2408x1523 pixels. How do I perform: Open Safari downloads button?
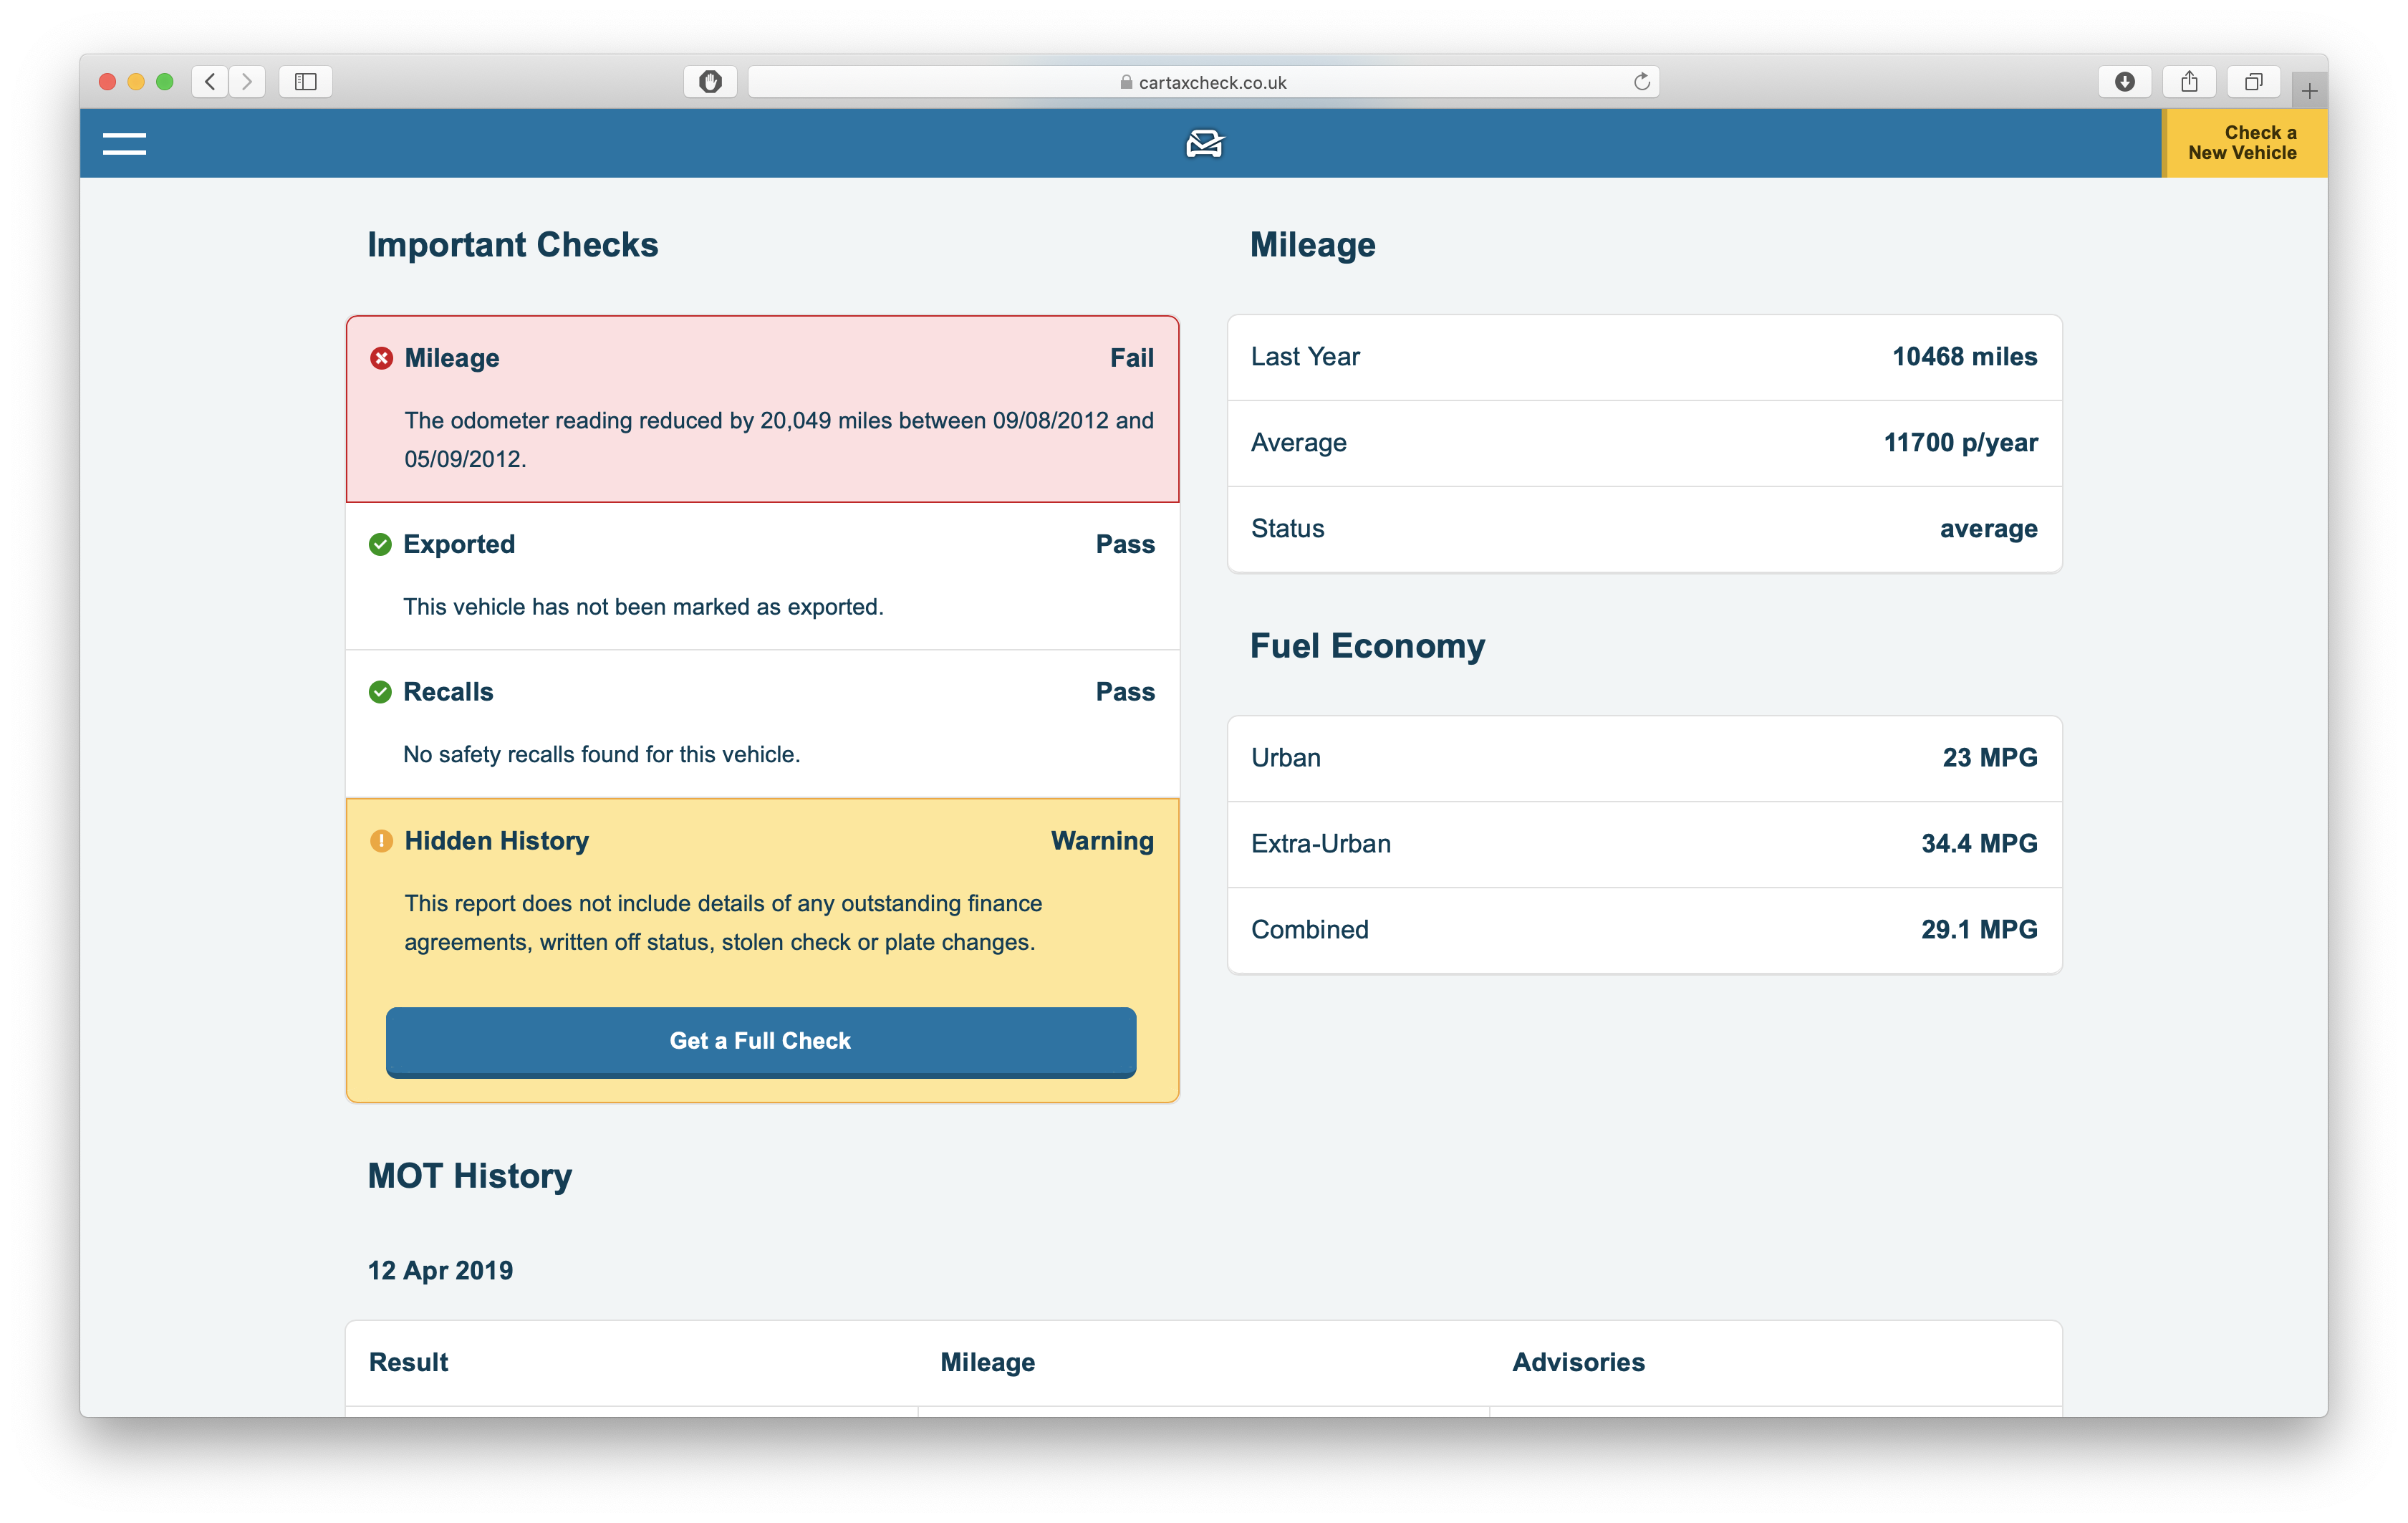pyautogui.click(x=2125, y=82)
